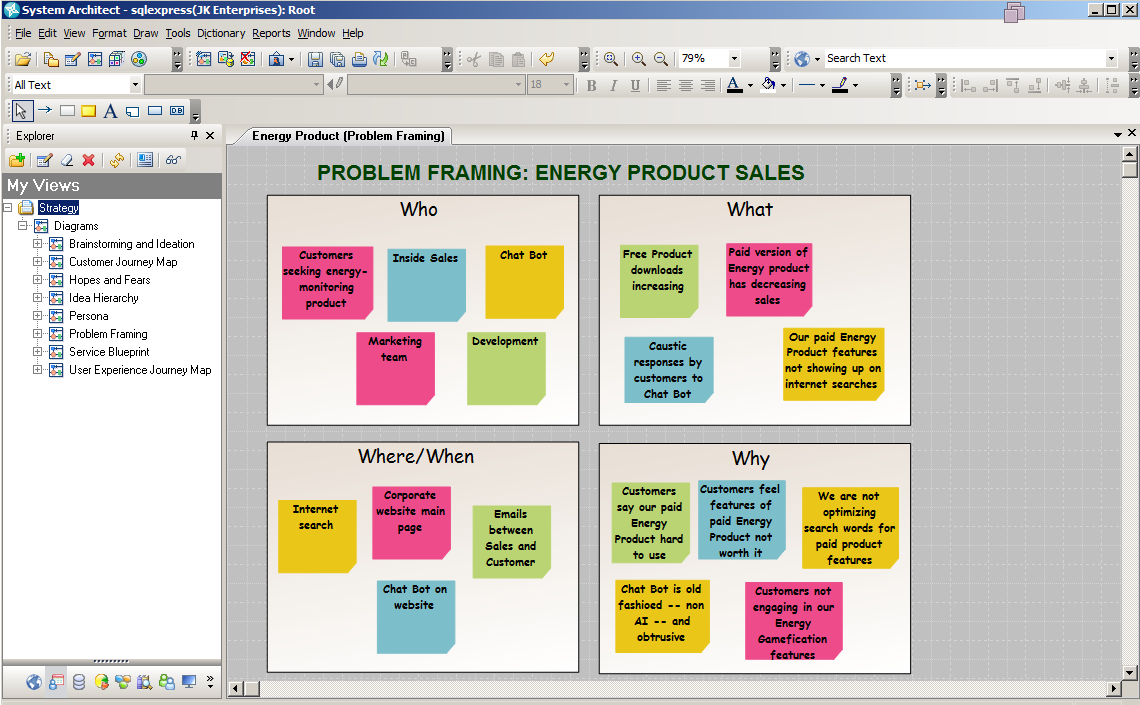The image size is (1140, 705).
Task: Select the pointer arrow tool
Action: coord(21,111)
